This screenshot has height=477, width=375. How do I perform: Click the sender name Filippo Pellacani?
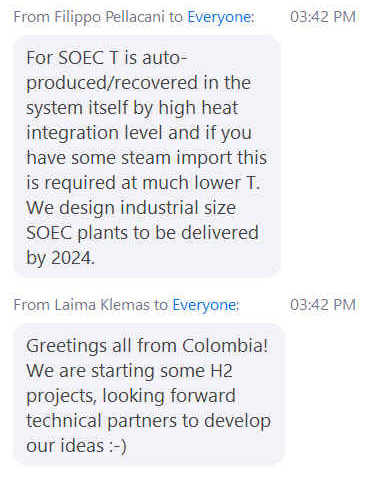coord(109,17)
